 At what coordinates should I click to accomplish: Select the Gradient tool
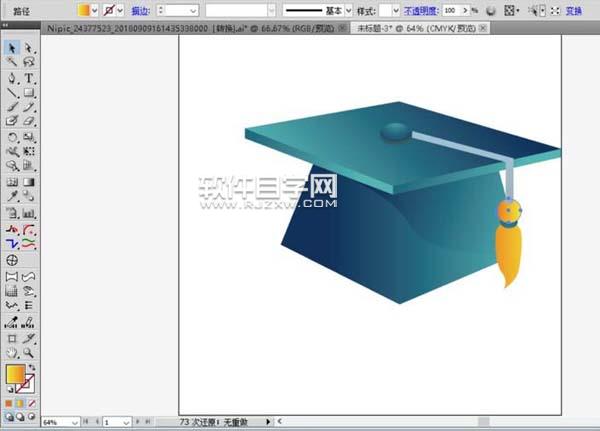pos(29,182)
